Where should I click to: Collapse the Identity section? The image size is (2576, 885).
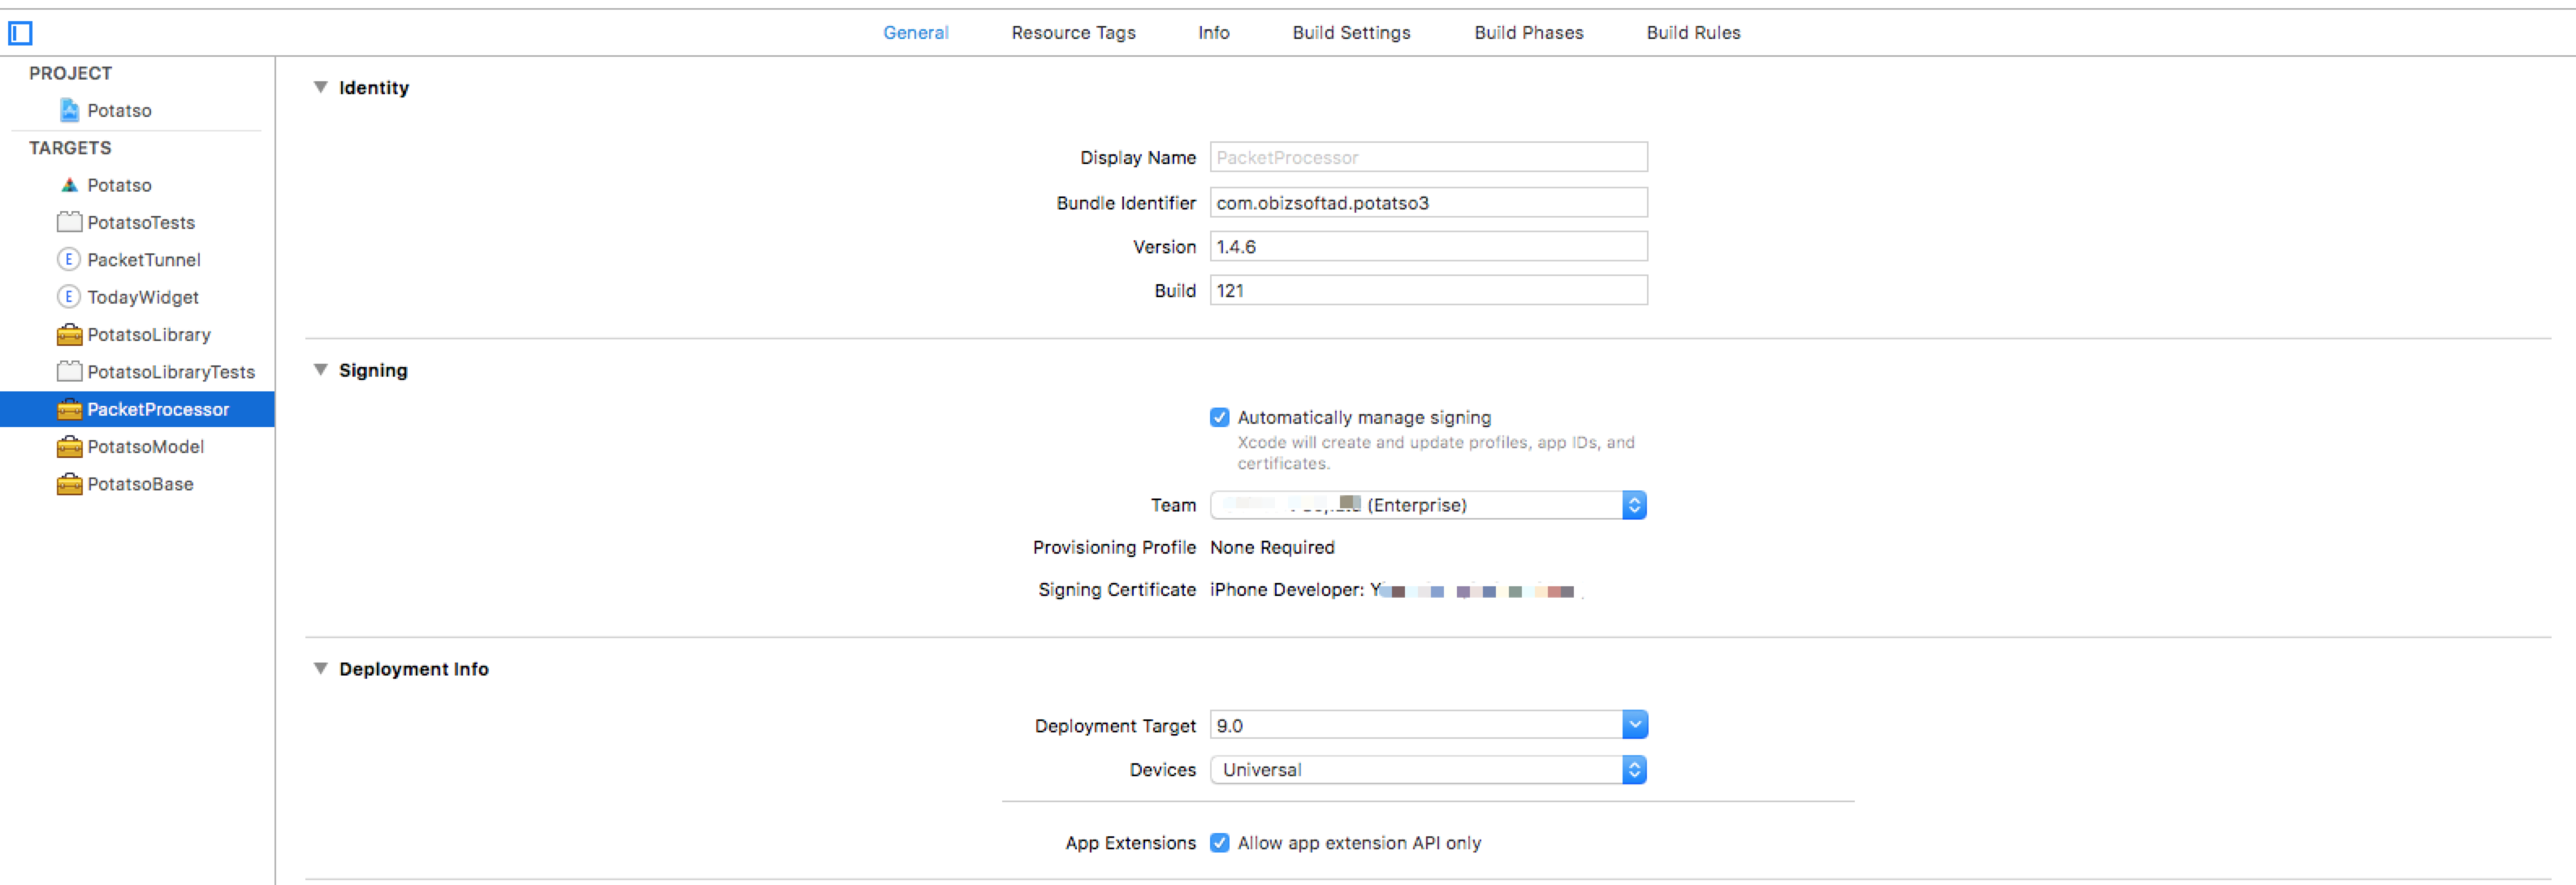point(320,87)
